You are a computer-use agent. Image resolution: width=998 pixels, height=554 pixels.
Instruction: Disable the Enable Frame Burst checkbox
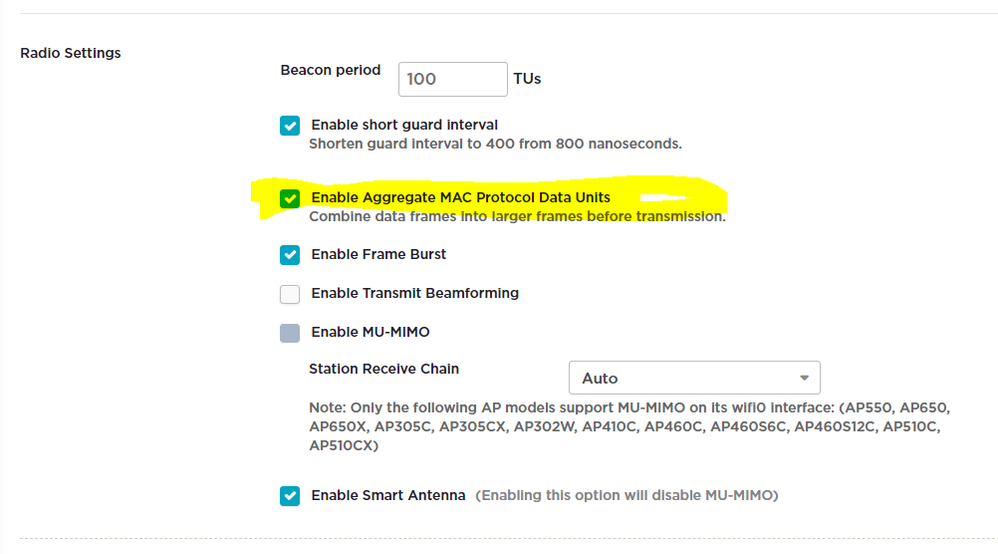coord(290,255)
